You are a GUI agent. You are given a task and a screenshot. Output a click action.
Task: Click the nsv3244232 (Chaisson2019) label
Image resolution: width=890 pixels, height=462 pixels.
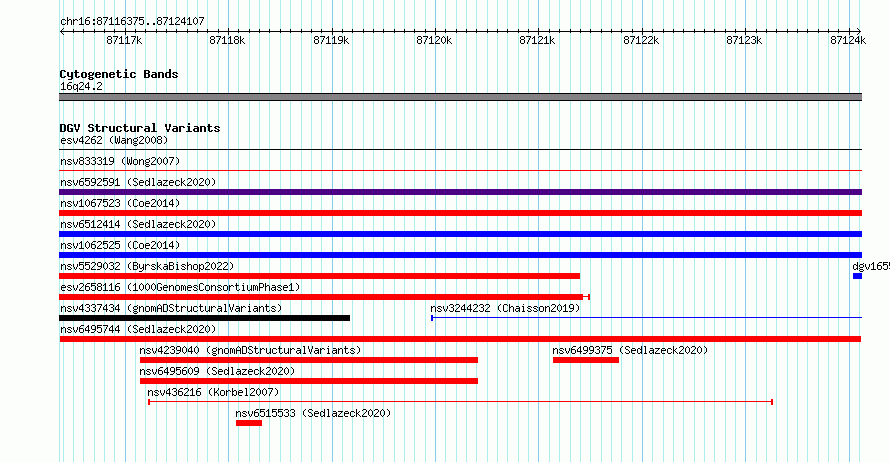(505, 308)
